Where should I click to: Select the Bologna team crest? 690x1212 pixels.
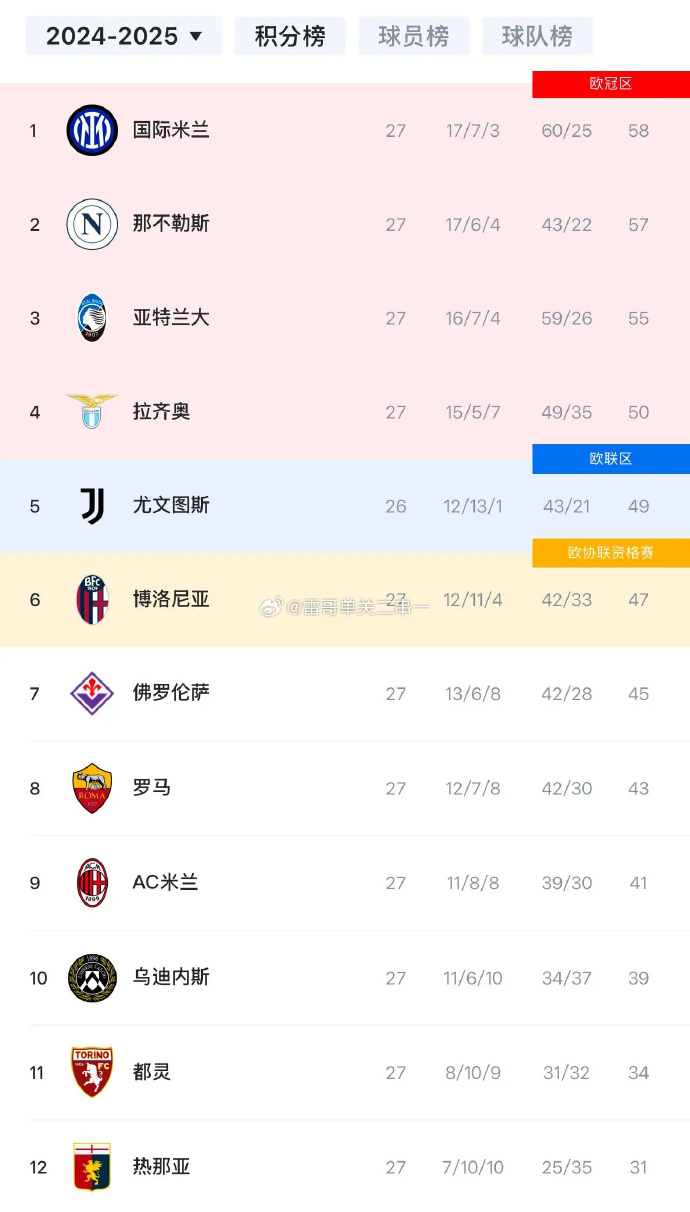click(92, 600)
